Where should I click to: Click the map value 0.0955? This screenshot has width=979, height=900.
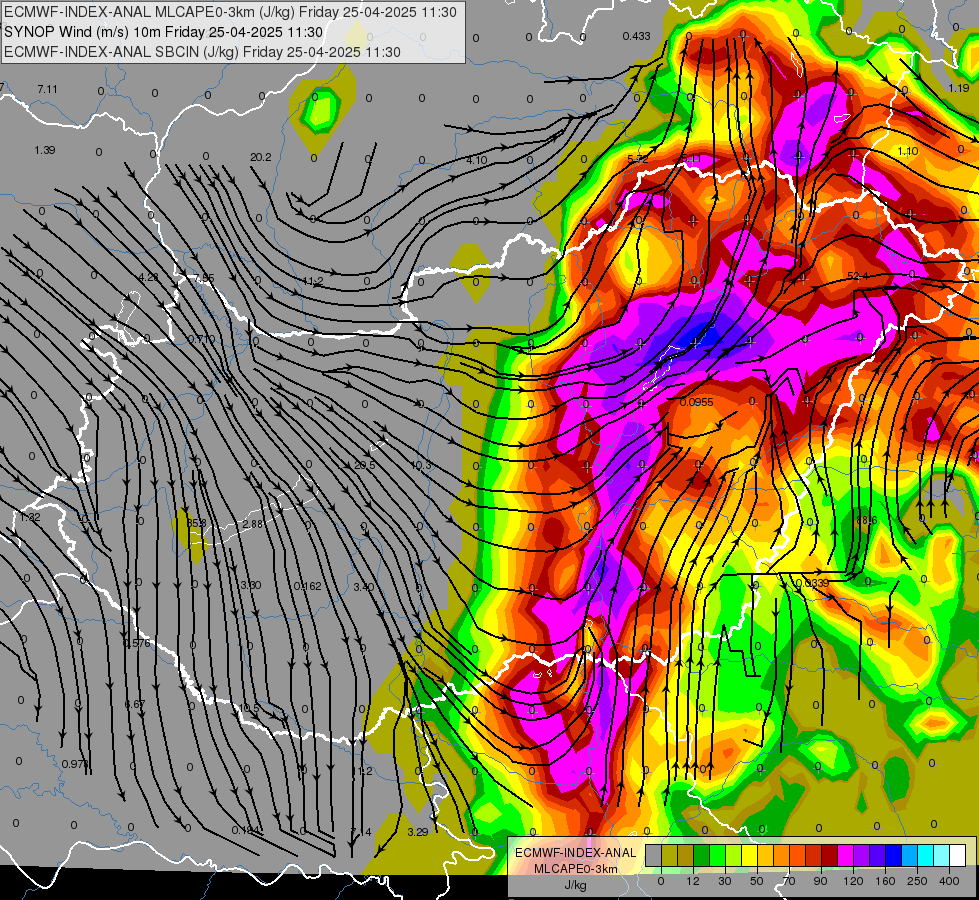pyautogui.click(x=696, y=402)
